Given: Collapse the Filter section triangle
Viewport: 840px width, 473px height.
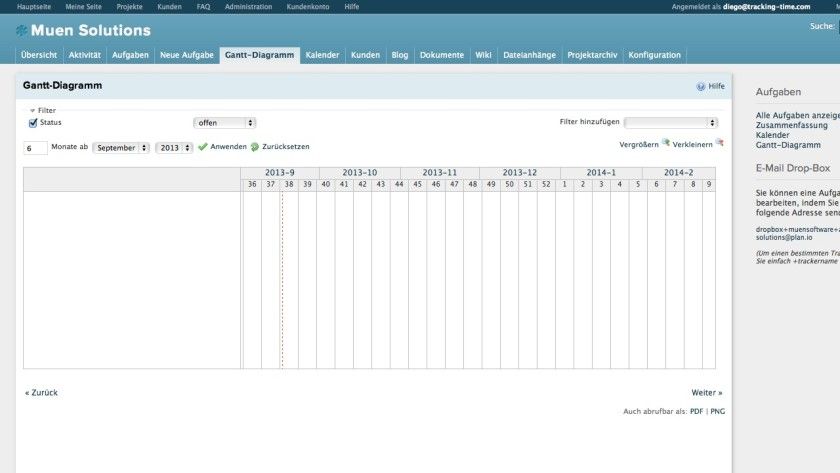Looking at the screenshot, I should click(x=33, y=111).
